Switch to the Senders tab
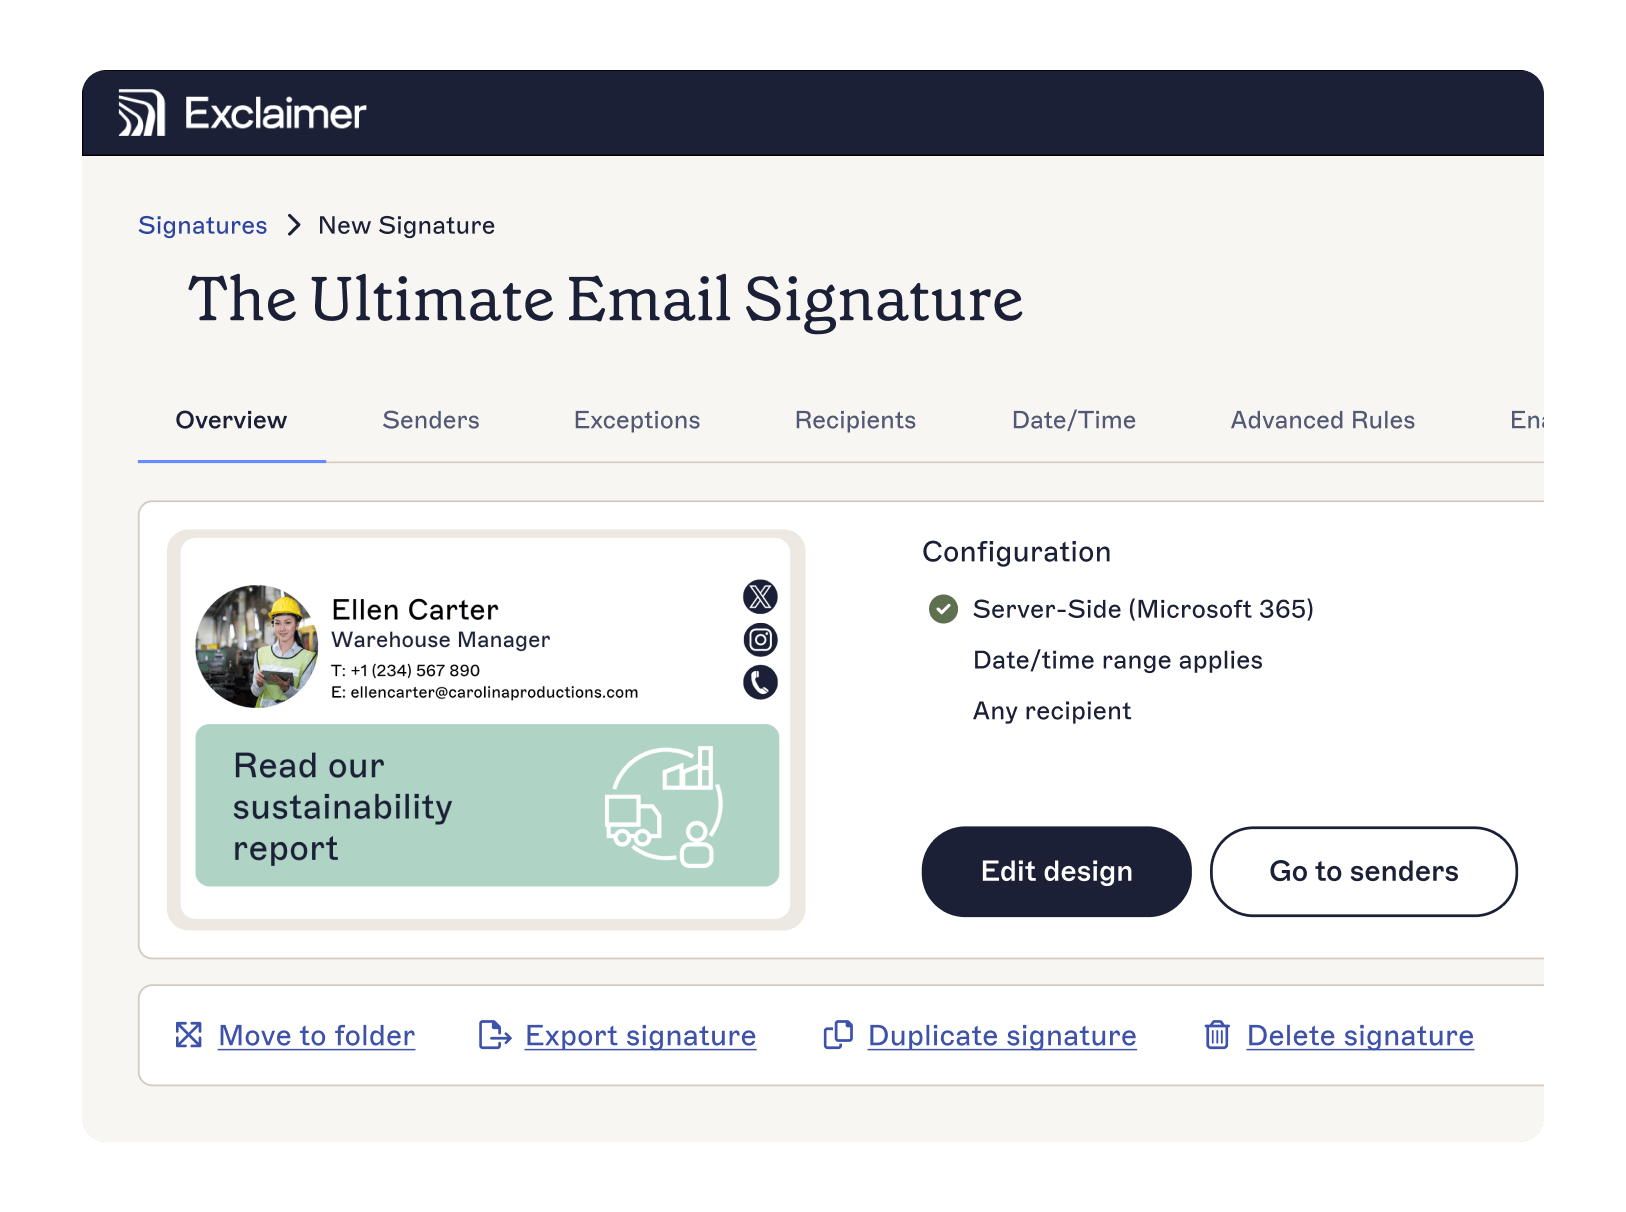The image size is (1626, 1212). coord(430,420)
